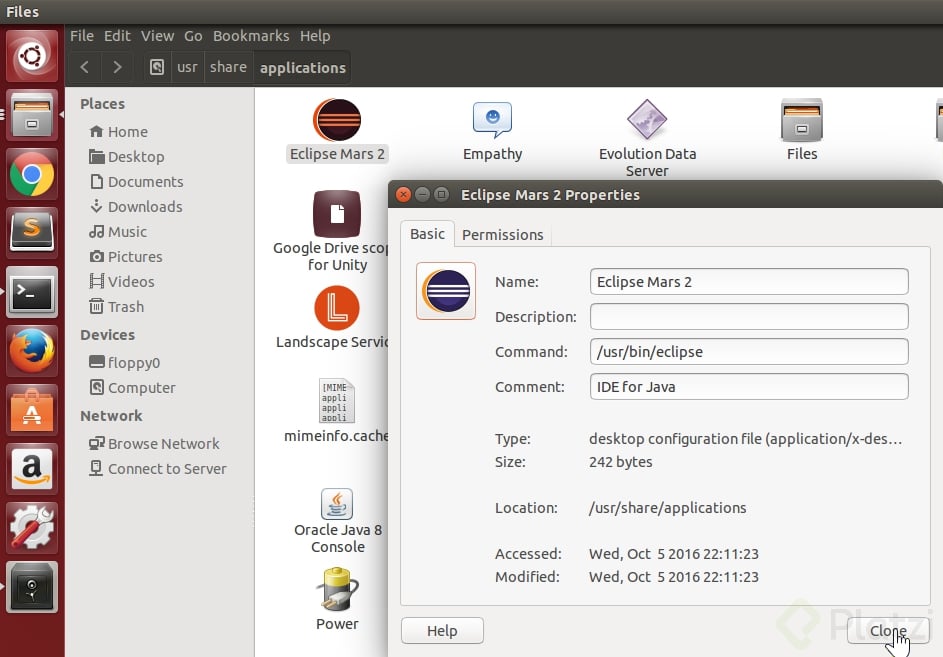
Task: Click the root drive icon in the path bar
Action: click(157, 67)
